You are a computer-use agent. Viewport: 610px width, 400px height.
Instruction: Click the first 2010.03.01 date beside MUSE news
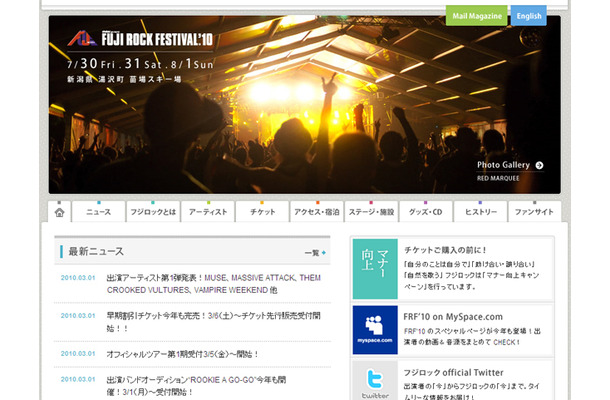point(78,278)
